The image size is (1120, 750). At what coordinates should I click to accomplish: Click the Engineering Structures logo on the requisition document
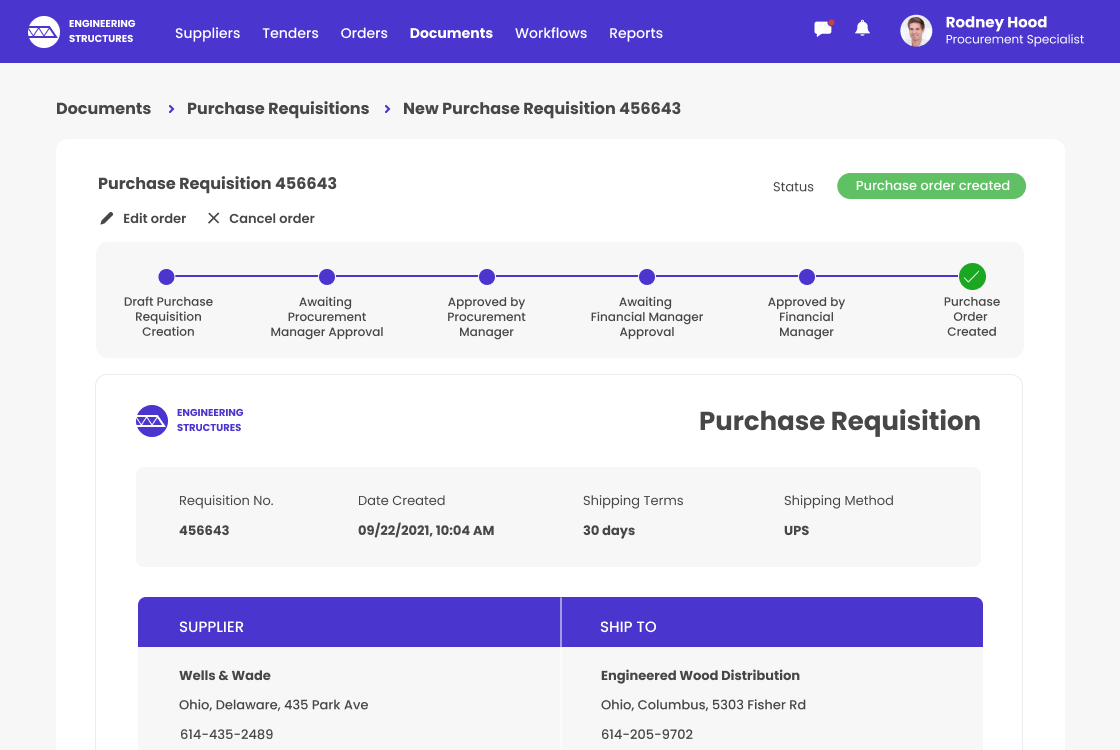(152, 420)
